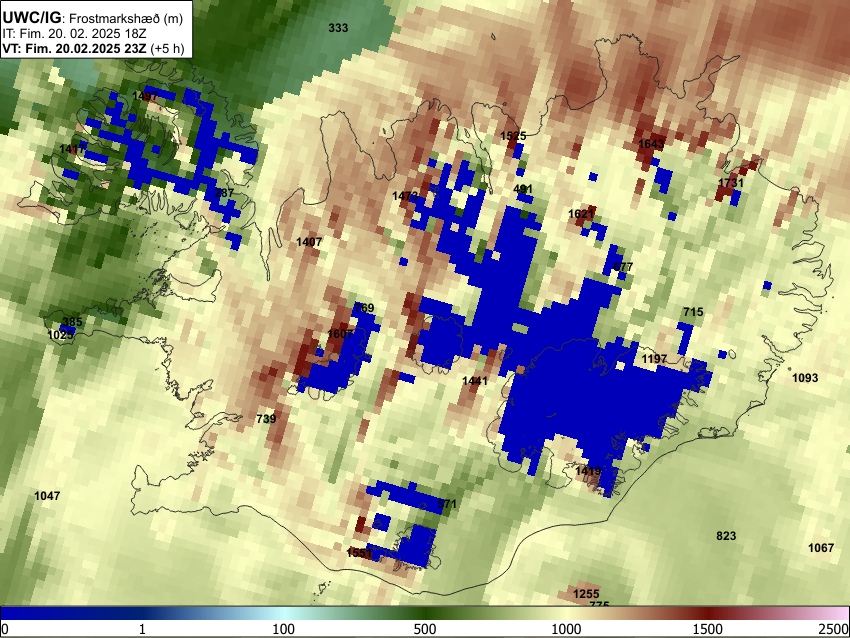Click the map value 1255
The width and height of the screenshot is (850, 638).
(x=587, y=594)
